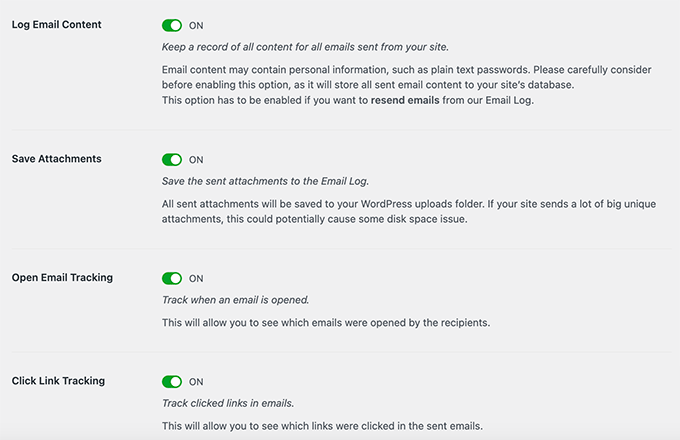This screenshot has height=440, width=680.
Task: Click "Save the sent attachments to the Email Log" text
Action: [x=265, y=181]
